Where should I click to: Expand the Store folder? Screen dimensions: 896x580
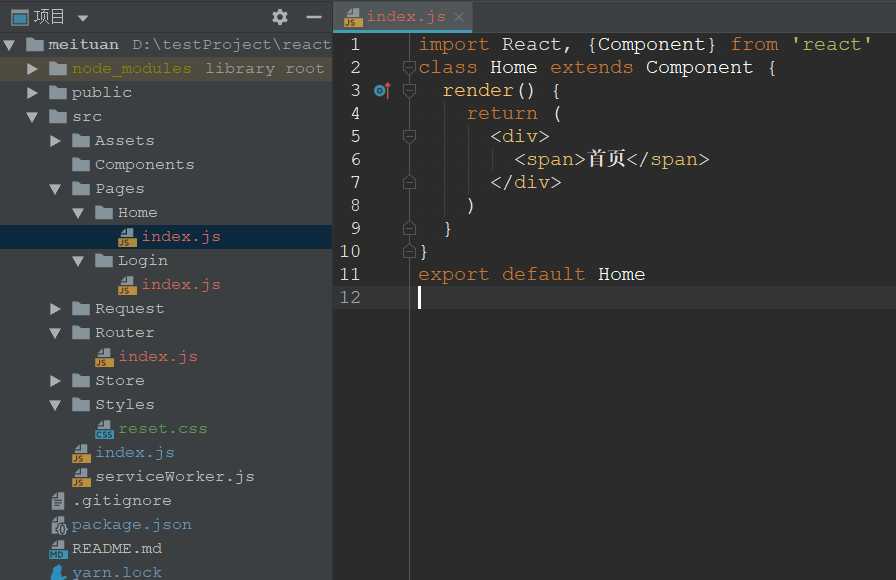point(55,381)
